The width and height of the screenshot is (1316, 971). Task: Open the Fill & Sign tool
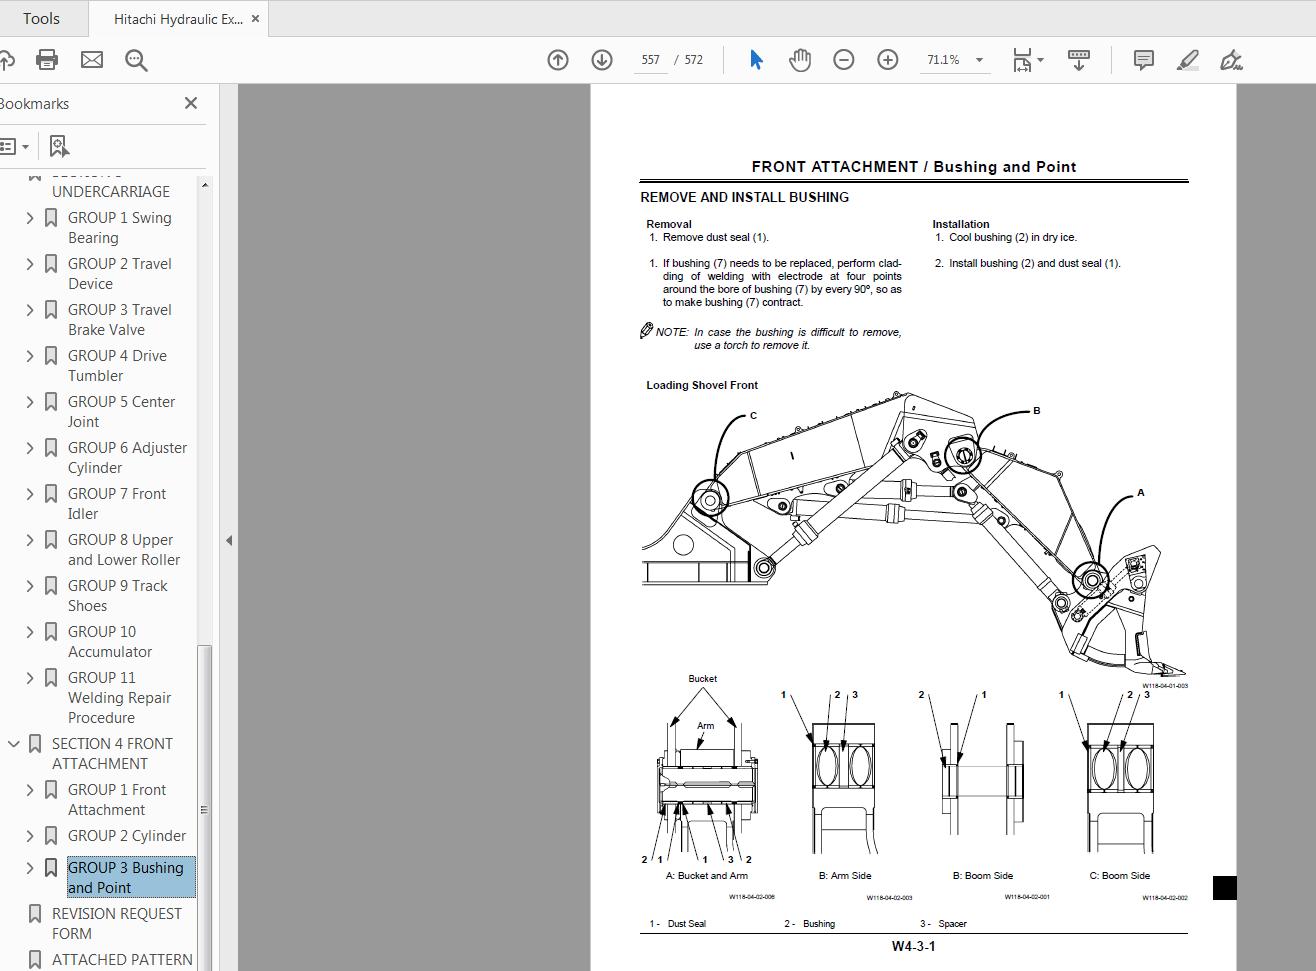tap(1231, 60)
